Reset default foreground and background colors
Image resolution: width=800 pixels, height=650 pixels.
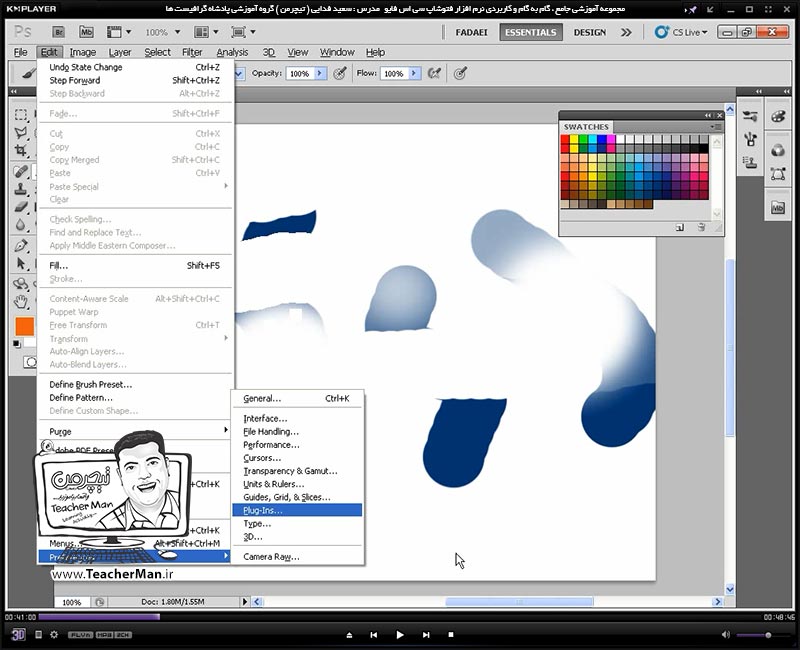point(17,344)
